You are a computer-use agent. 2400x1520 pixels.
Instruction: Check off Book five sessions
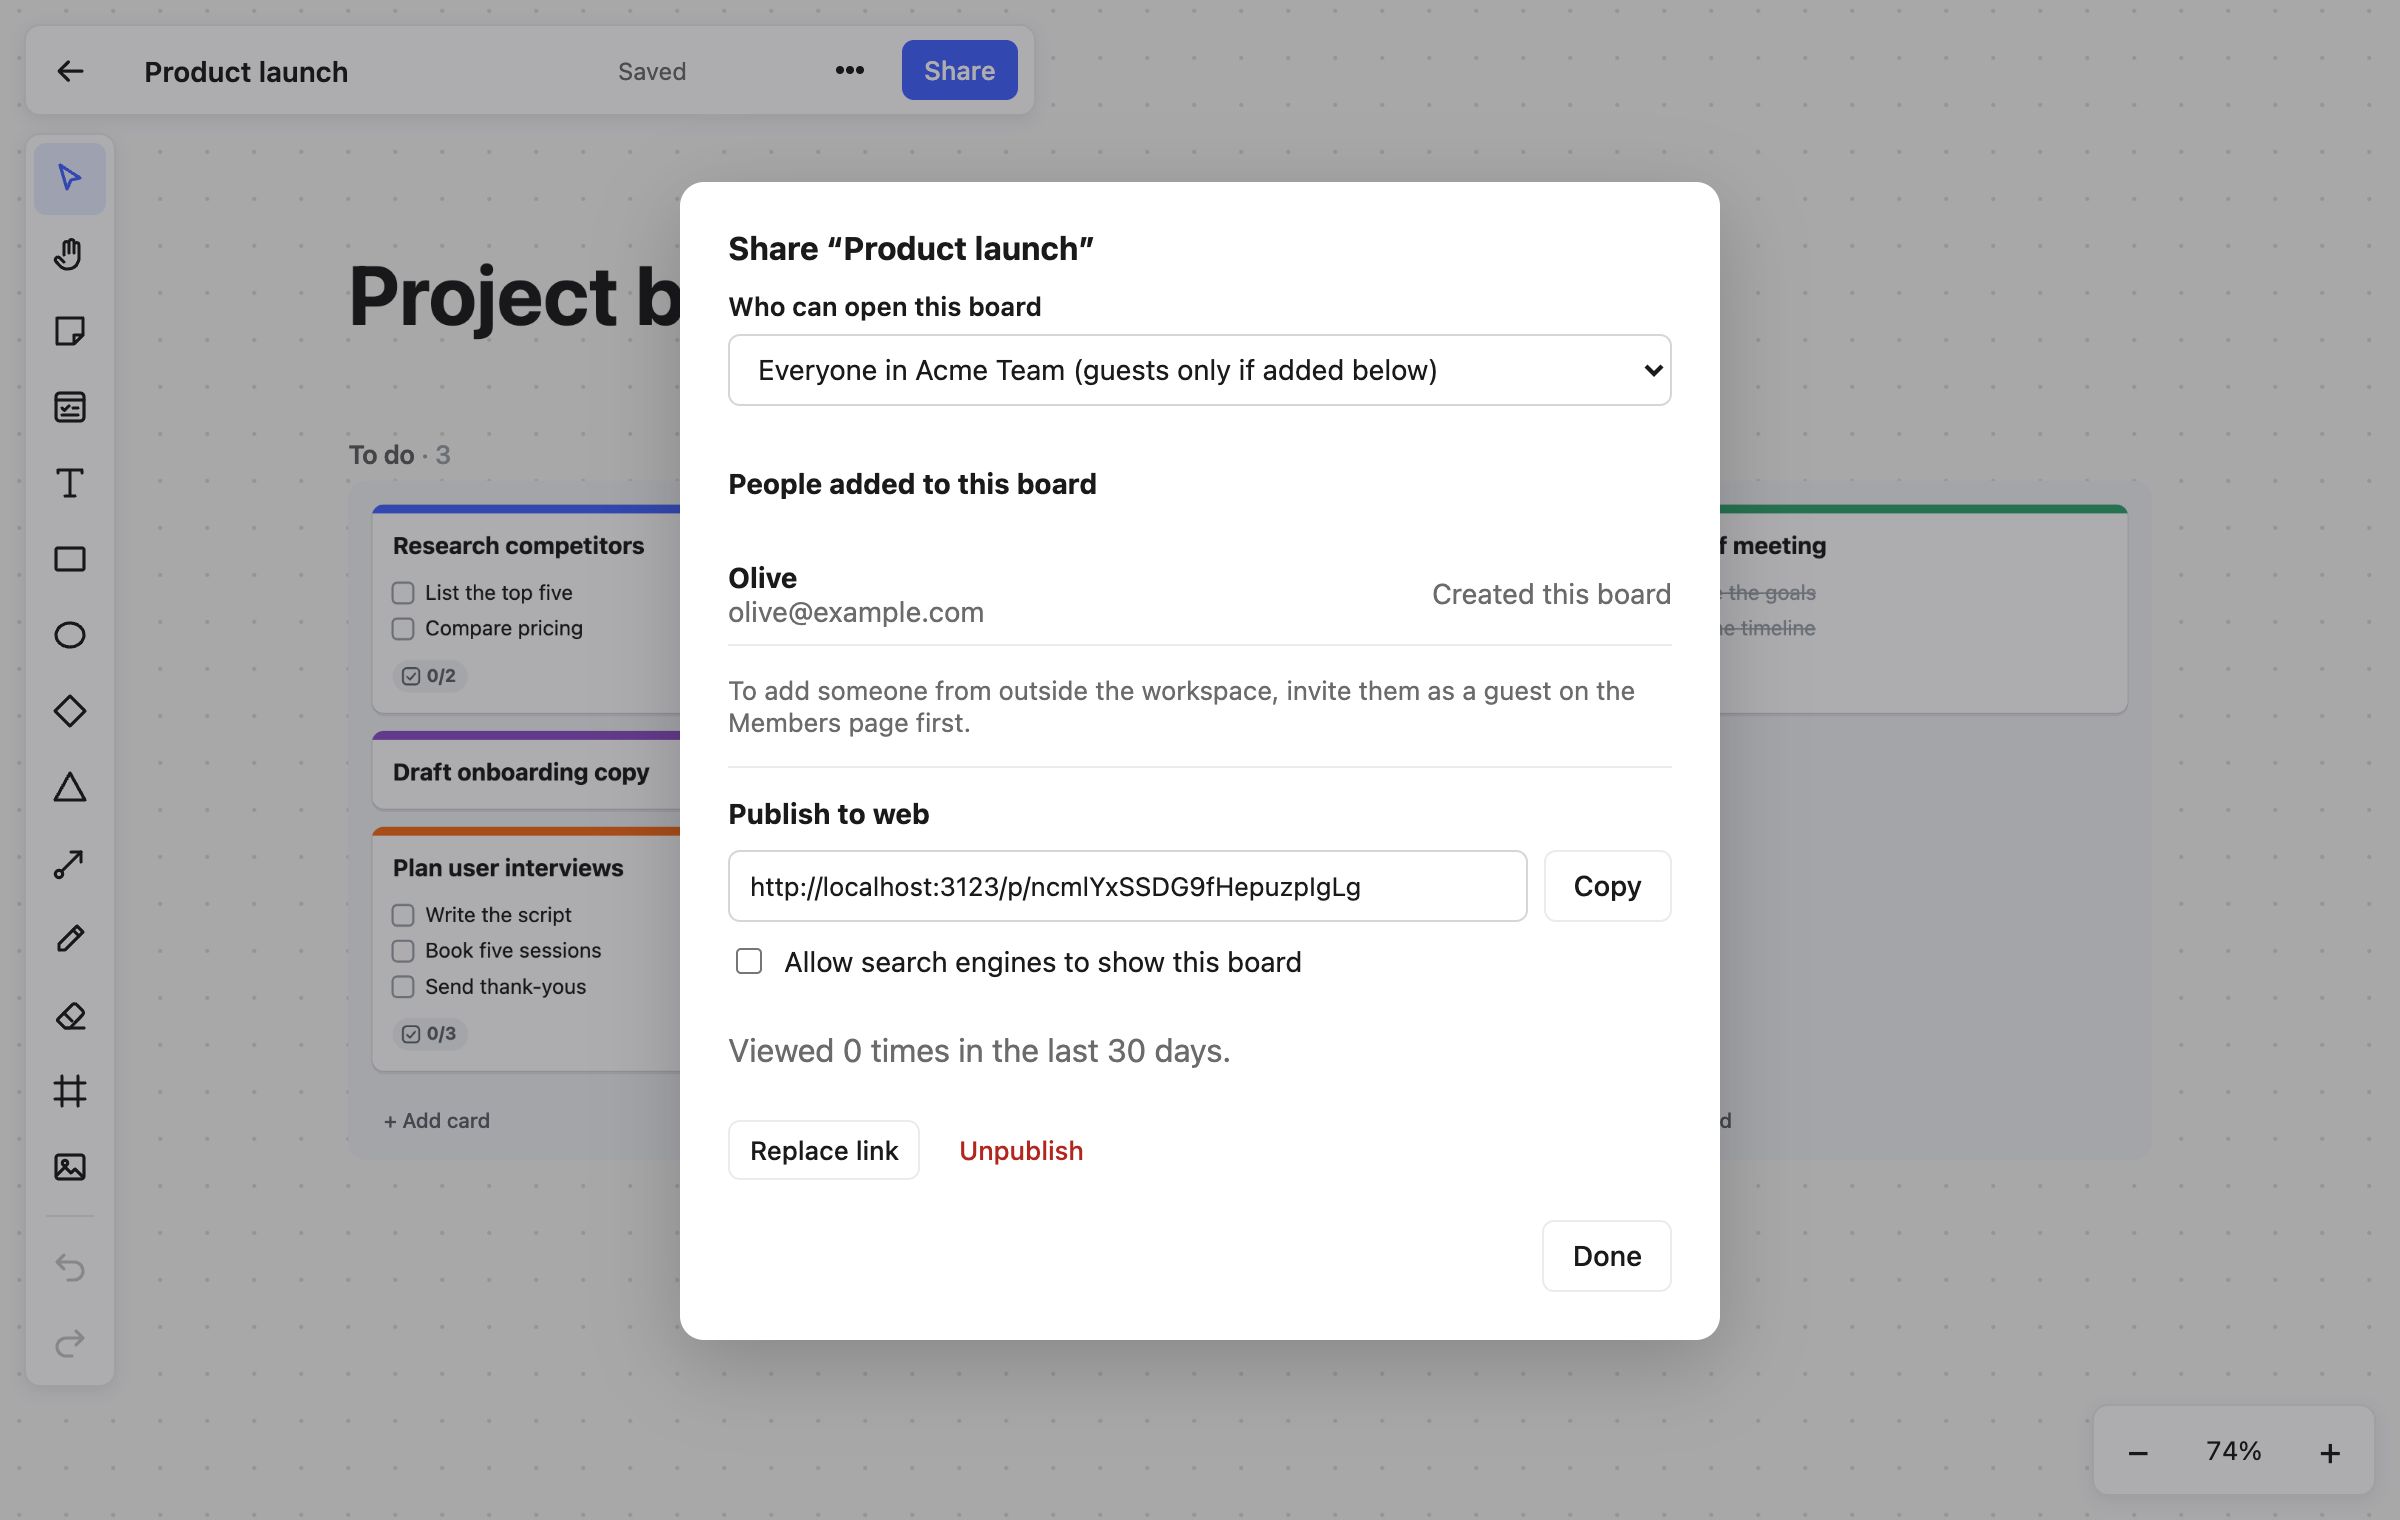pyautogui.click(x=403, y=951)
